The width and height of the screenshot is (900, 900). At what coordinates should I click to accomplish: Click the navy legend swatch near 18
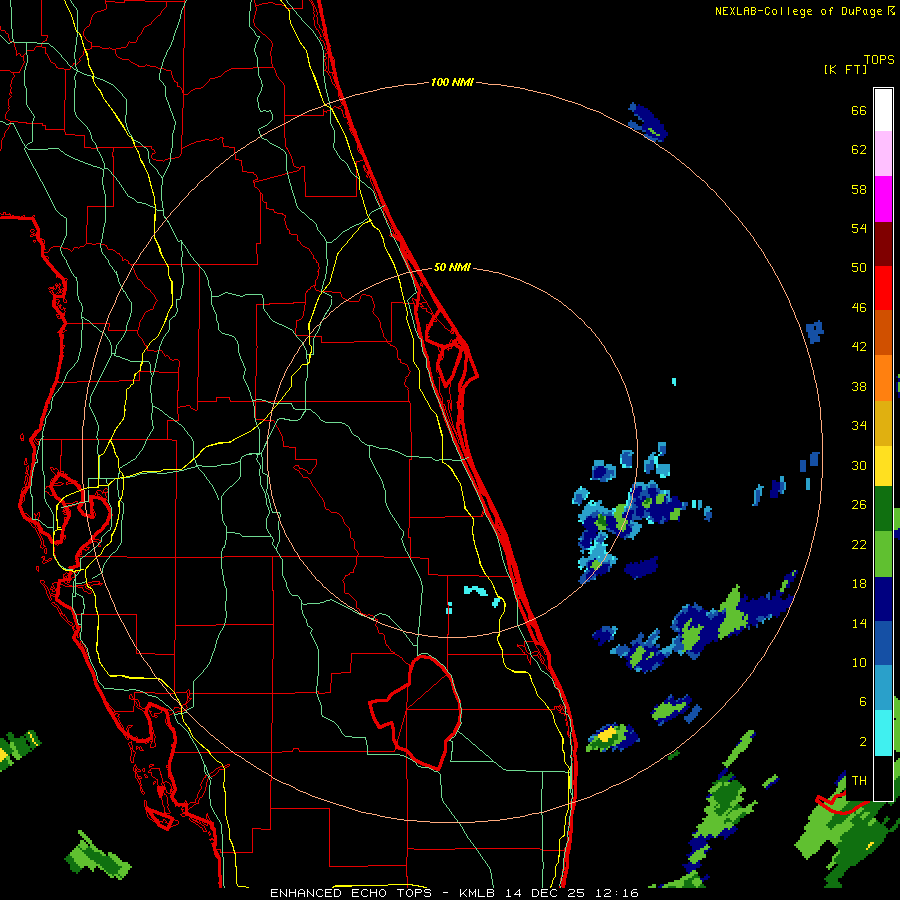[883, 599]
